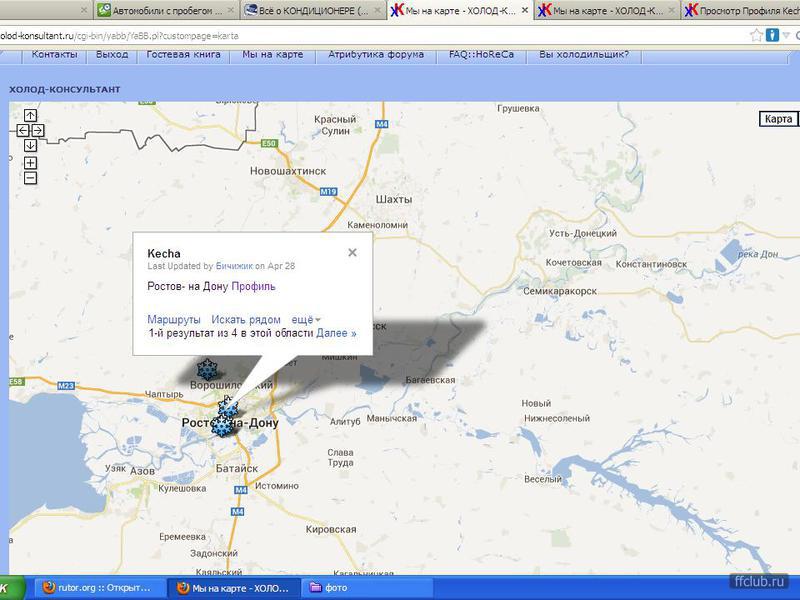800x600 pixels.
Task: Switch to Просмотр Профиля tab
Action: (x=741, y=10)
